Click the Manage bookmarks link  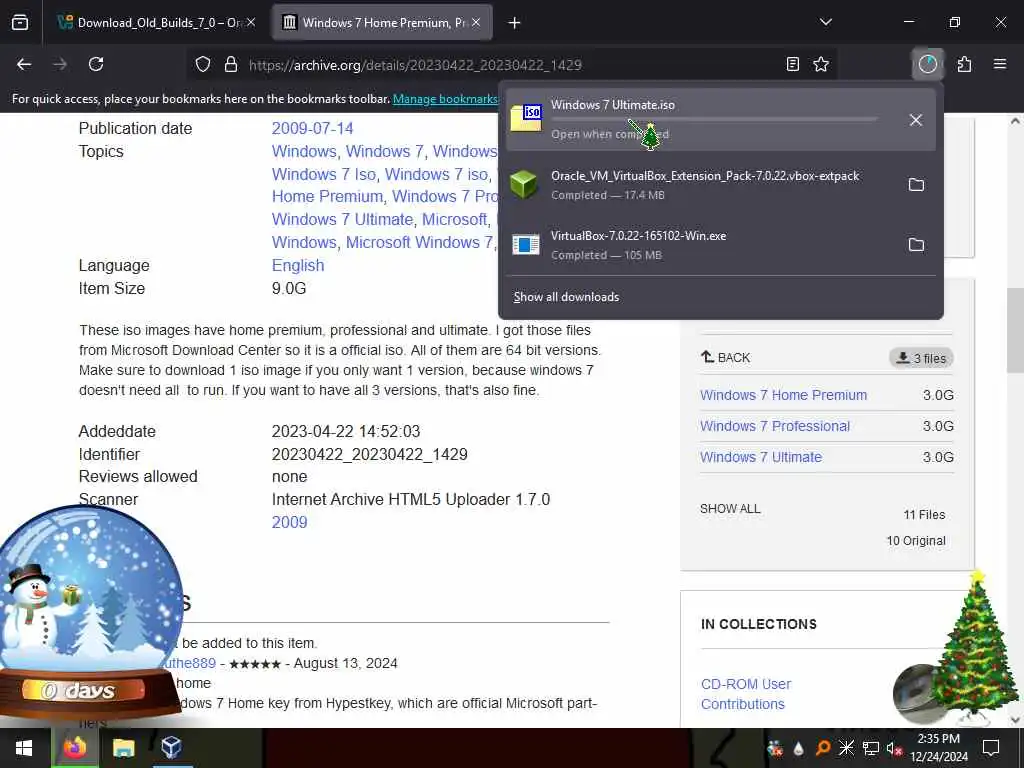click(445, 99)
